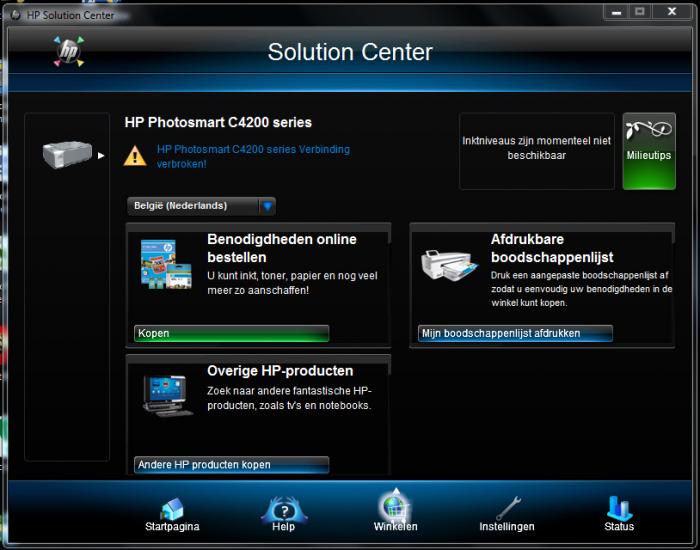Open the Milieutips green button

[x=649, y=151]
